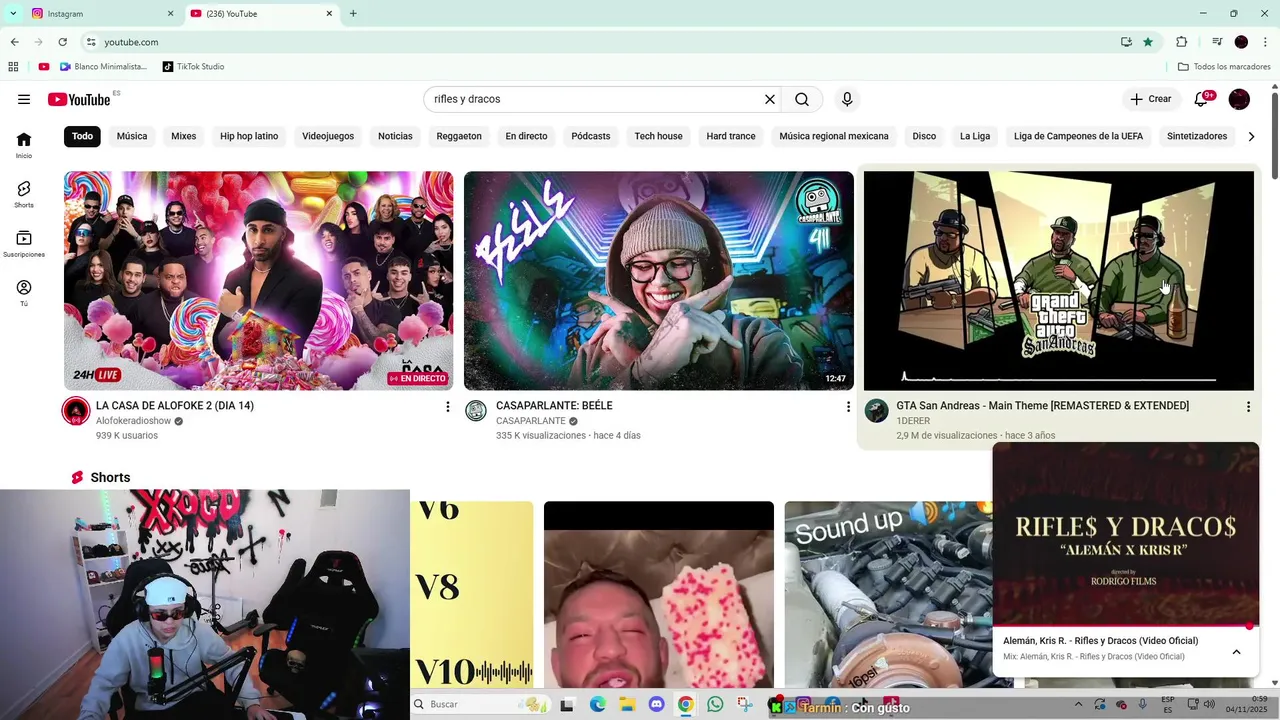Open the TikTok Studio bookmark
Image resolution: width=1280 pixels, height=720 pixels.
pyautogui.click(x=193, y=67)
